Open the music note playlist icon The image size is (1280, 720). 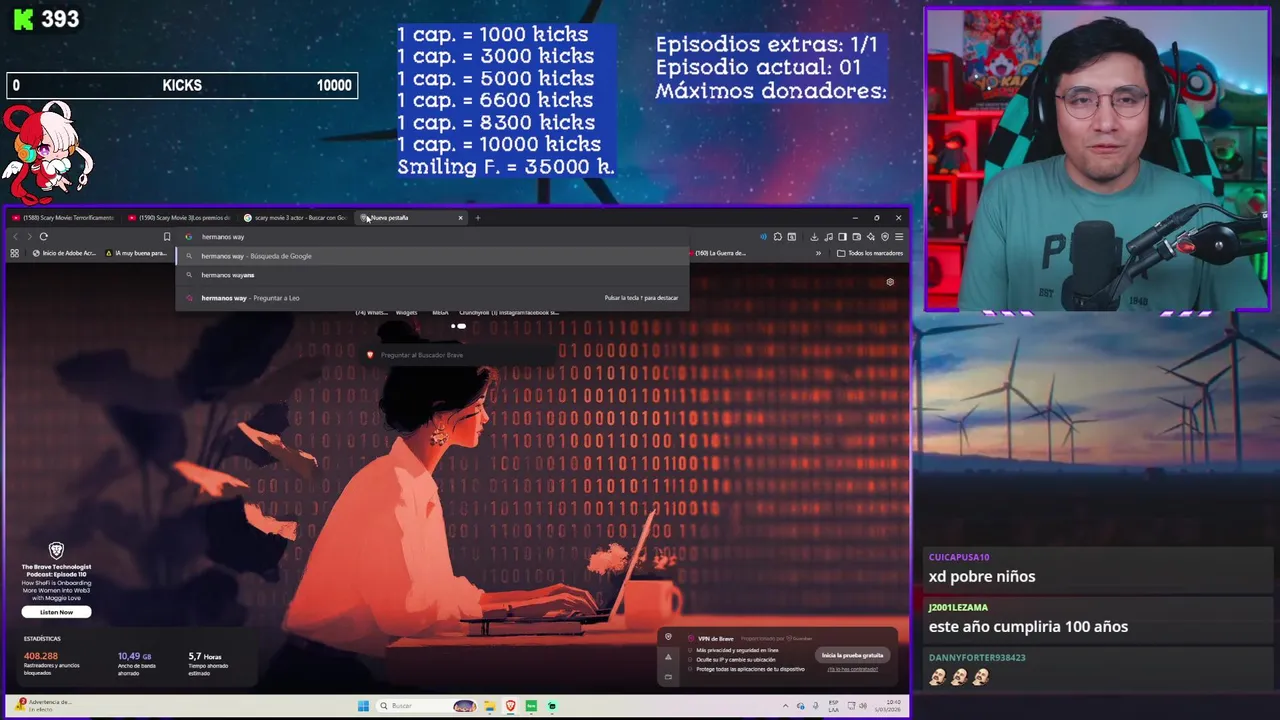point(829,237)
